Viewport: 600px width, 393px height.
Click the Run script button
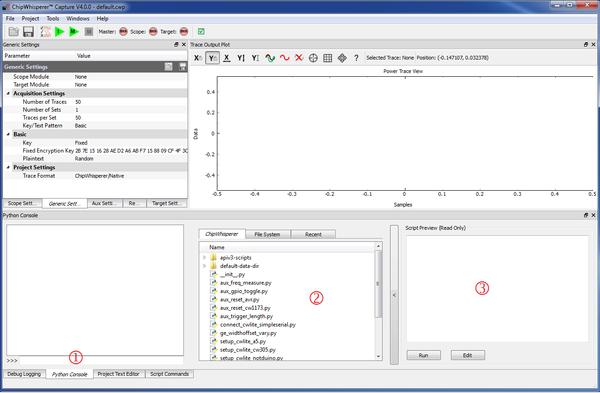[x=423, y=355]
